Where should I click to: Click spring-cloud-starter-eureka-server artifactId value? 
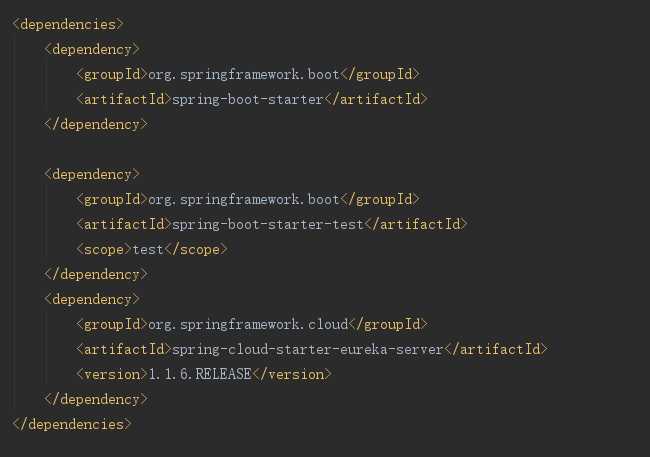click(308, 349)
